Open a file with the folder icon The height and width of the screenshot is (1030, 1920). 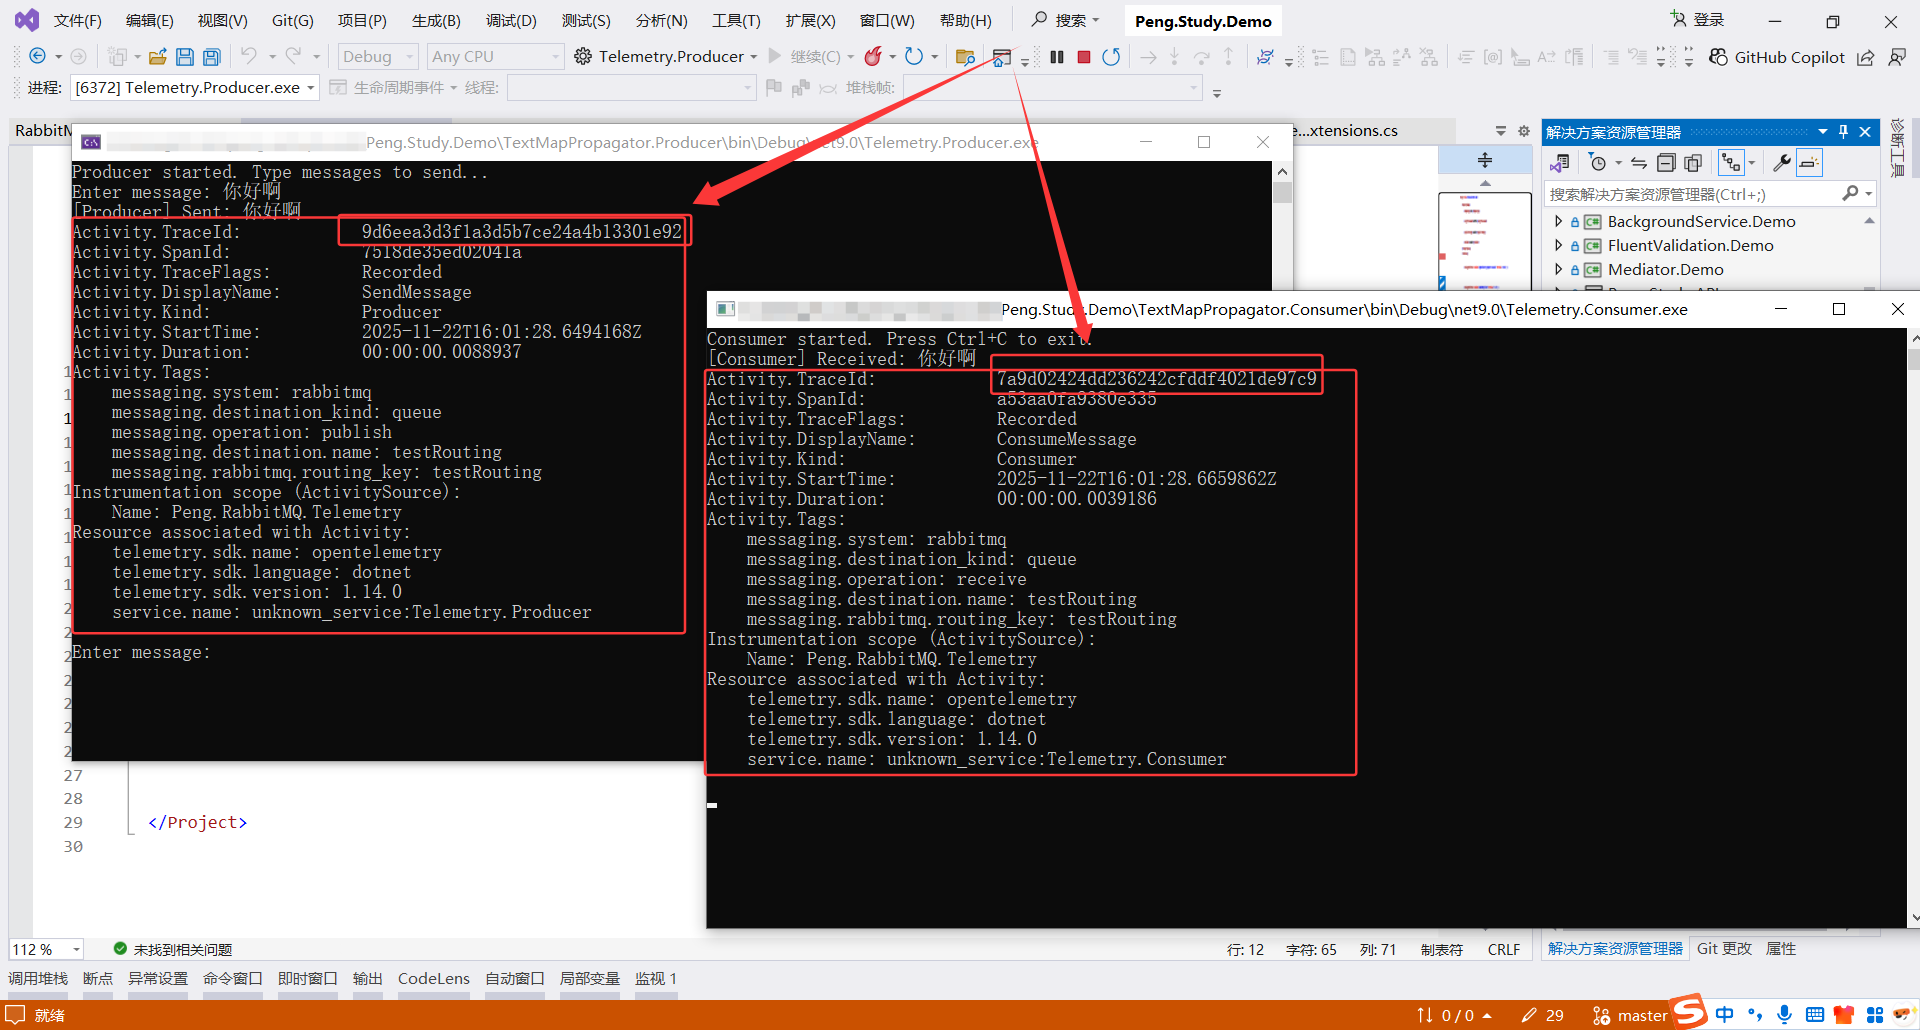pos(158,57)
